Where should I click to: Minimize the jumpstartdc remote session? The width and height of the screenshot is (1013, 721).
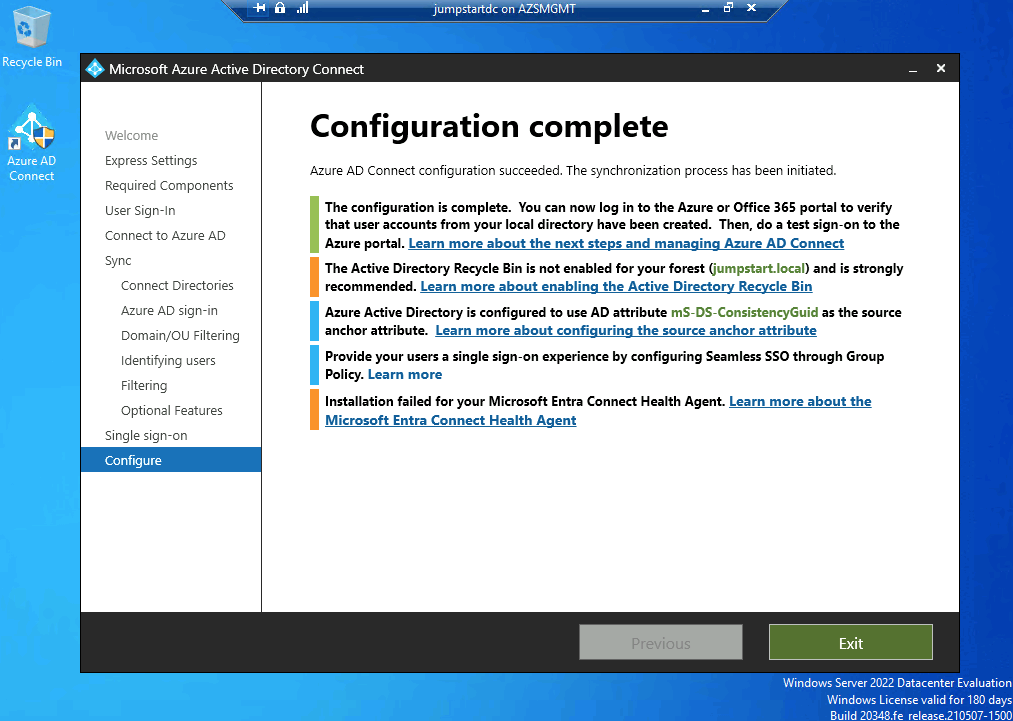click(x=705, y=8)
